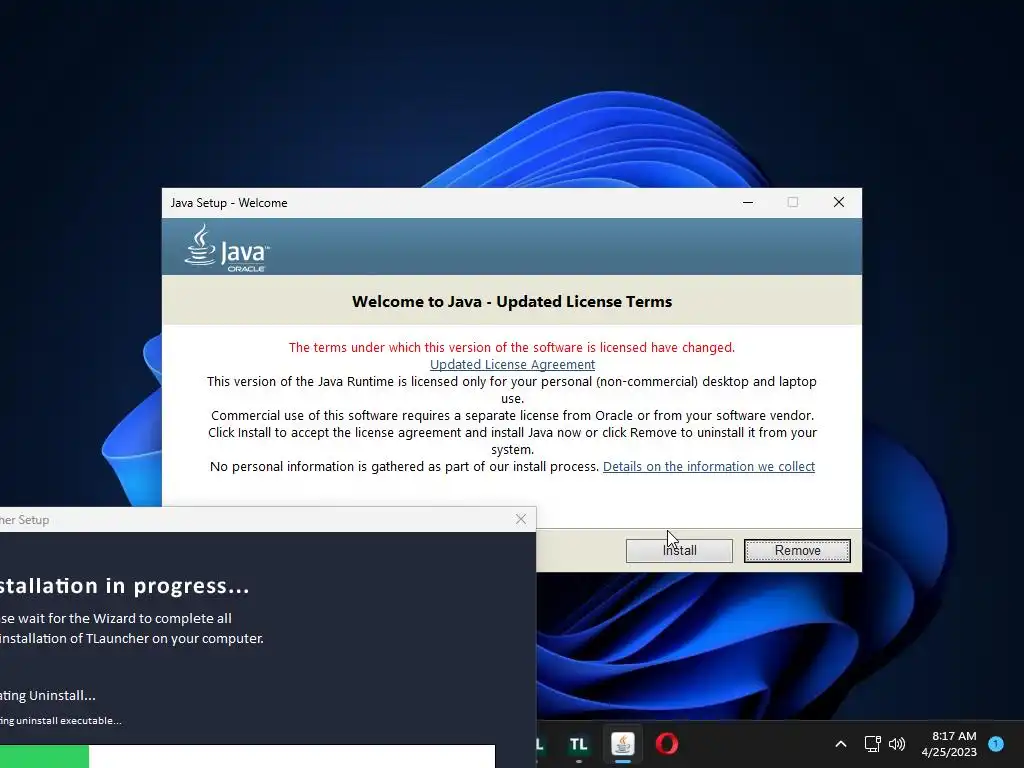The width and height of the screenshot is (1024, 768).
Task: Open the clock showing 8:17 AM
Action: (949, 744)
